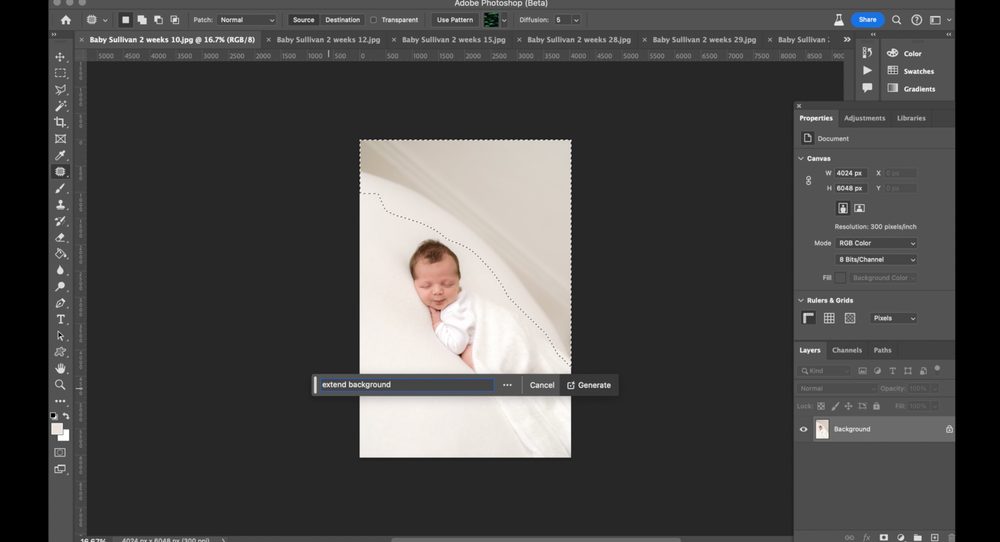
Task: Toggle Quick Mask mode
Action: (x=60, y=453)
